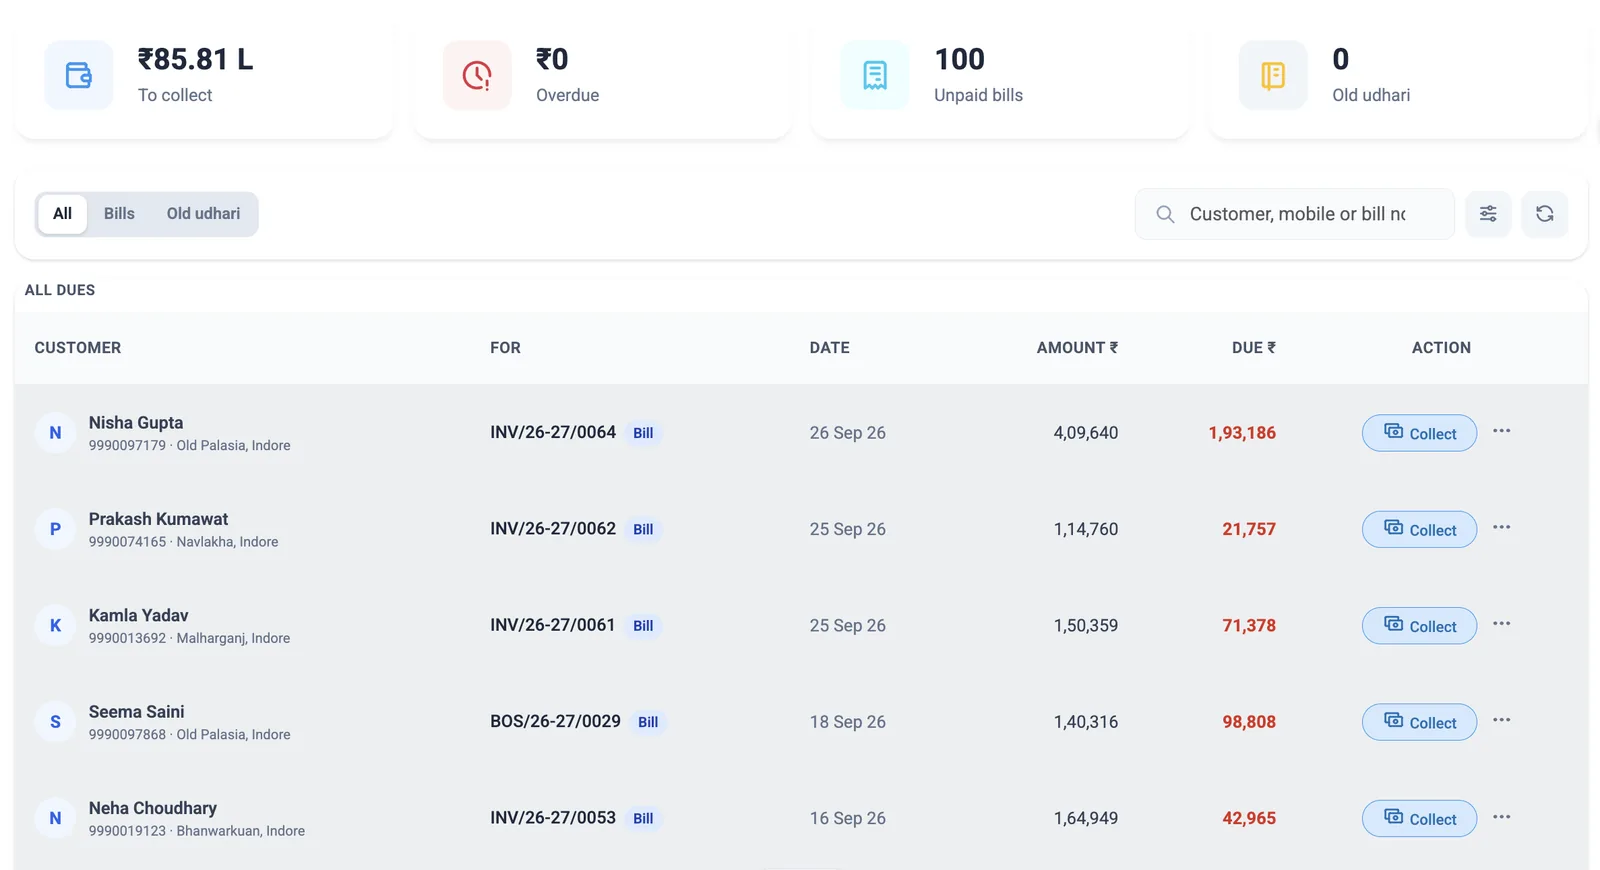The height and width of the screenshot is (870, 1600).
Task: Open more options for Neha Choudhary row
Action: [1502, 817]
